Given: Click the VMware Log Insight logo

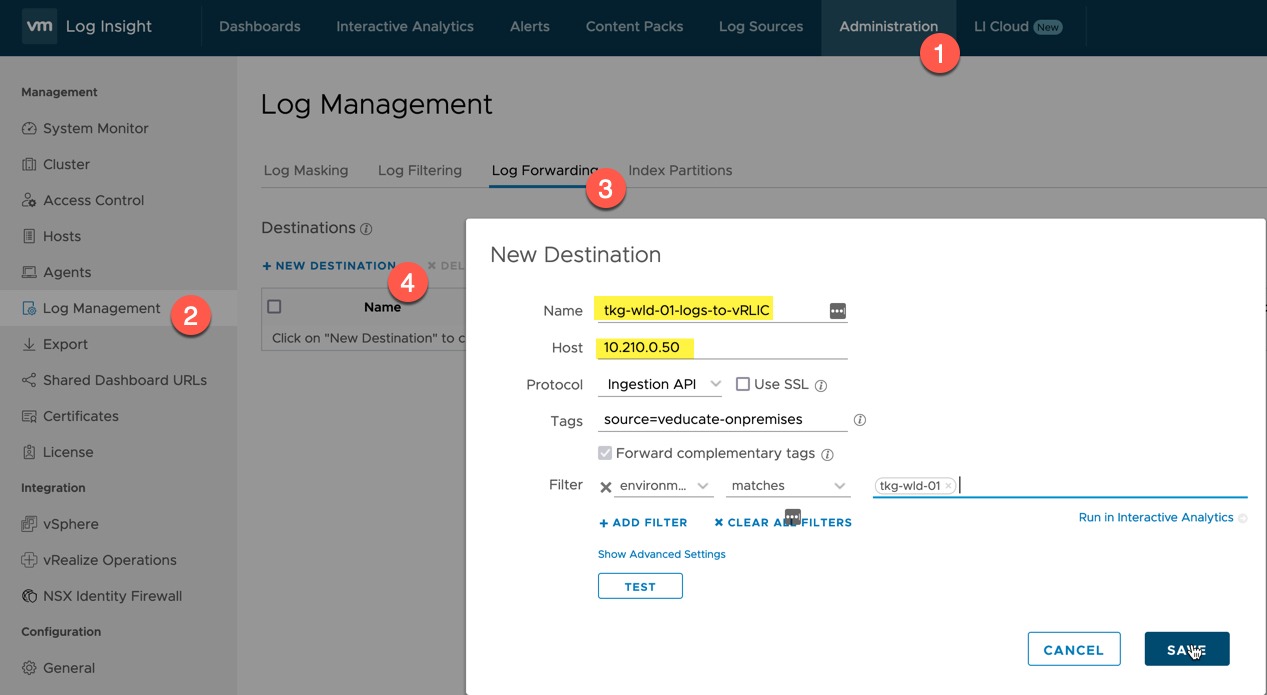Looking at the screenshot, I should (39, 27).
